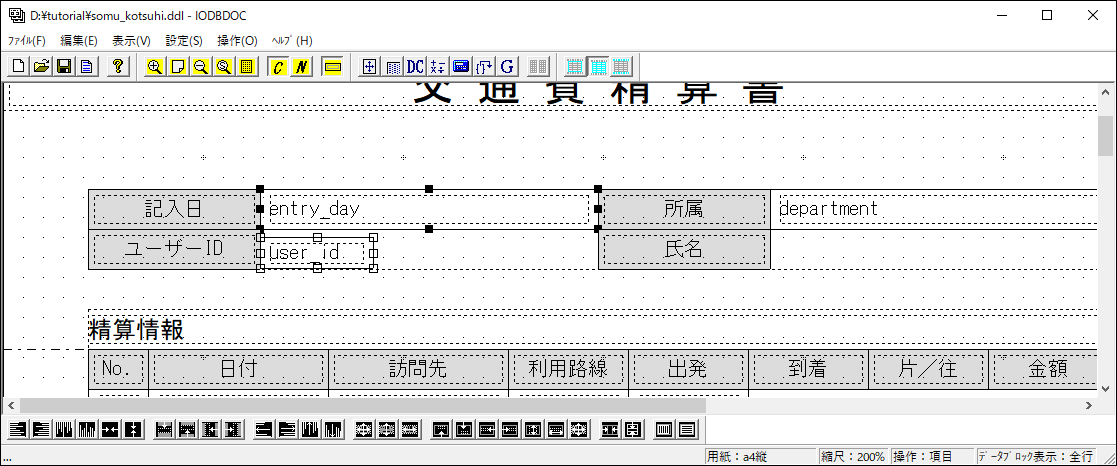Click the DC toolbar icon
The width and height of the screenshot is (1117, 466).
(415, 67)
